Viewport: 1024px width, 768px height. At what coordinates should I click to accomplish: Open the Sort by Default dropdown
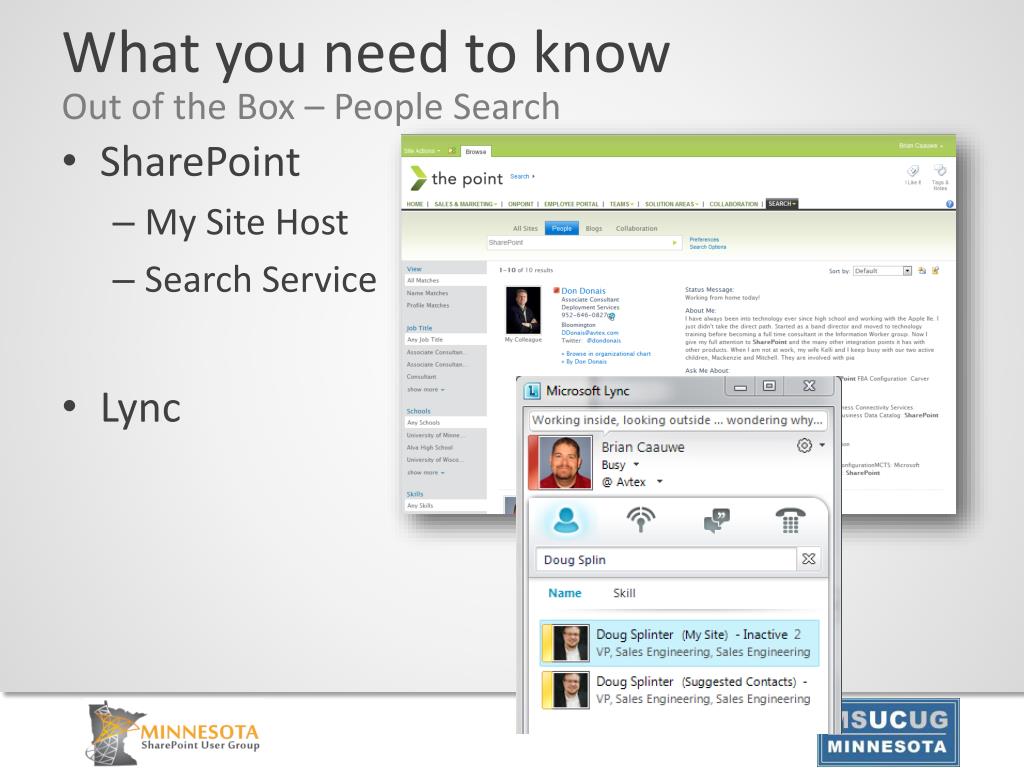(x=882, y=270)
